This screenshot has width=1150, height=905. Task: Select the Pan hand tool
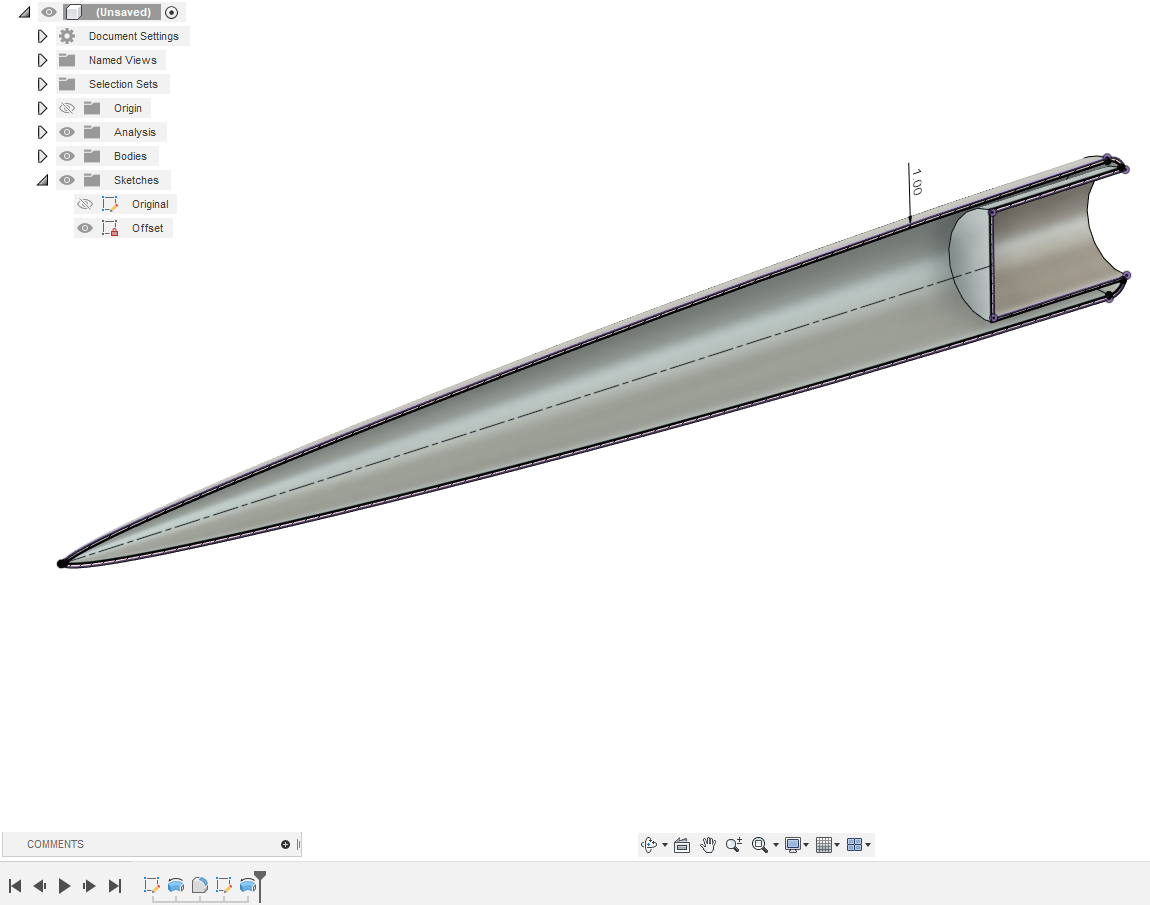[x=708, y=845]
